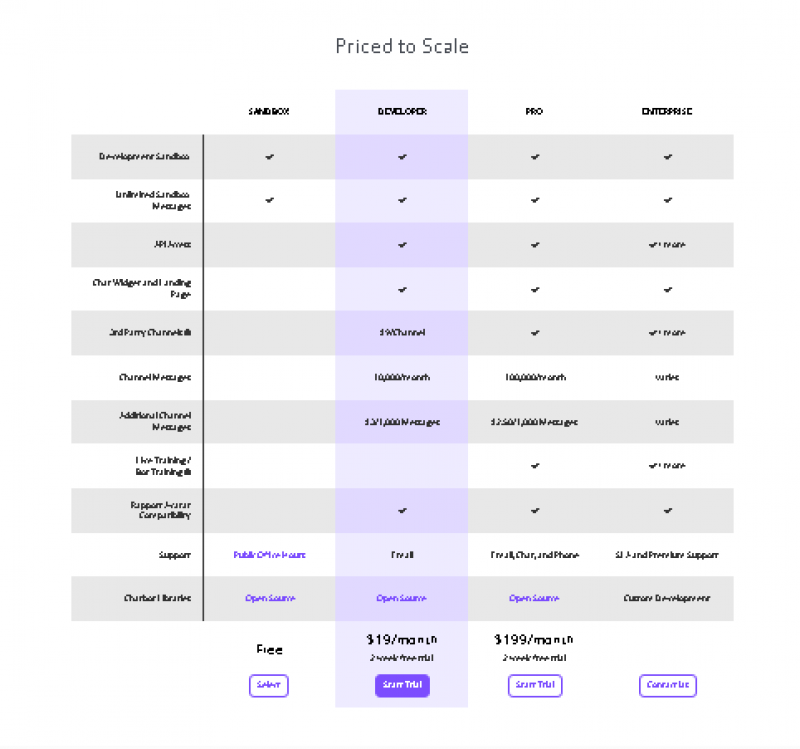Click the Enterprise Rapport Avatar Compatibility checkmark

(668, 510)
